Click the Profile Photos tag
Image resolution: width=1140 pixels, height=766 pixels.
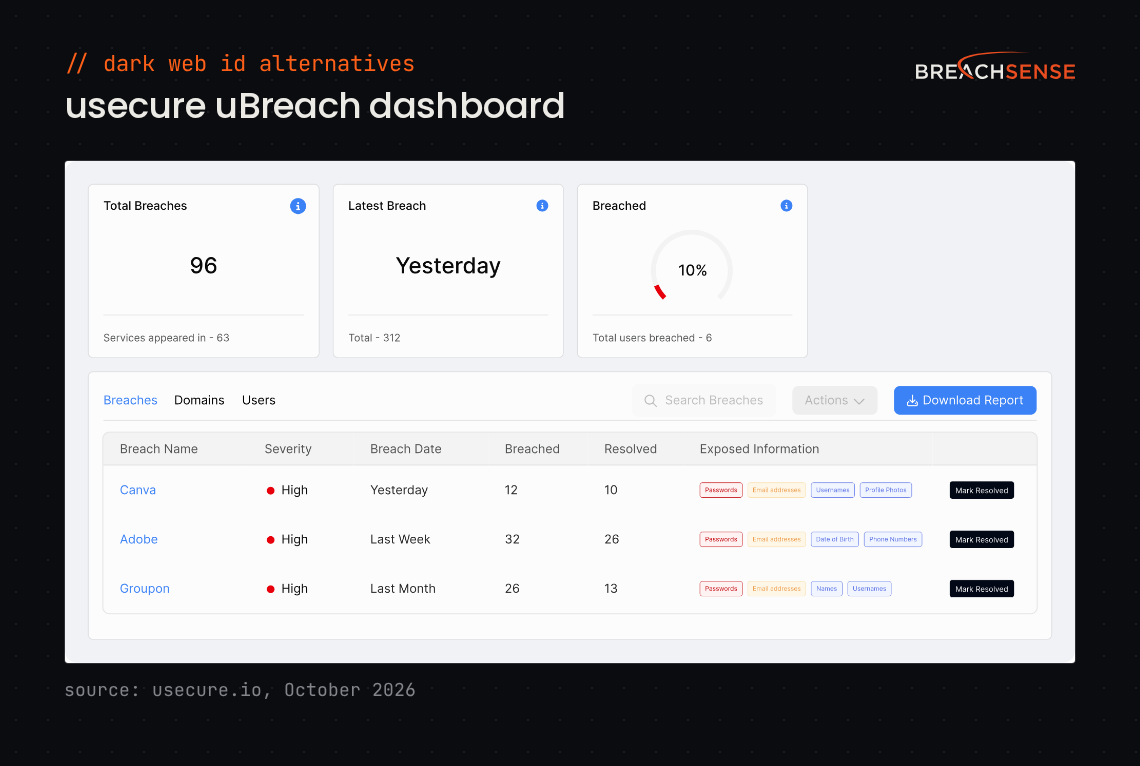point(886,491)
